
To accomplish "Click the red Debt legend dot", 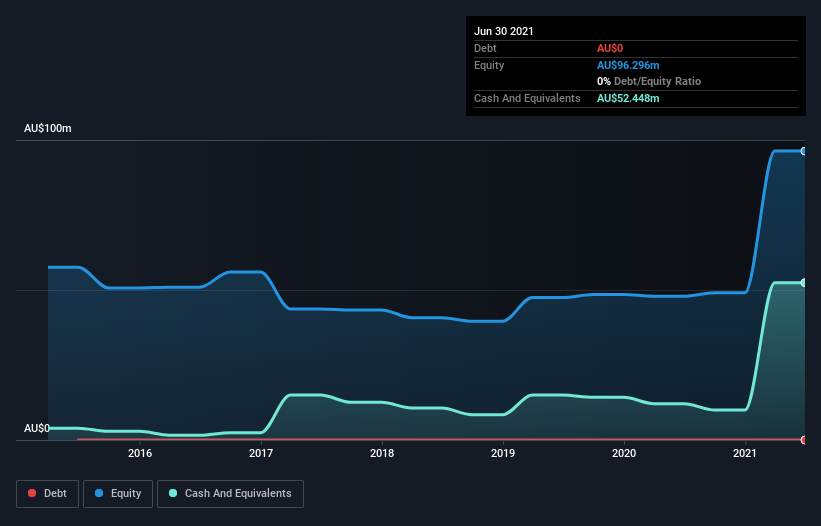I will click(32, 493).
